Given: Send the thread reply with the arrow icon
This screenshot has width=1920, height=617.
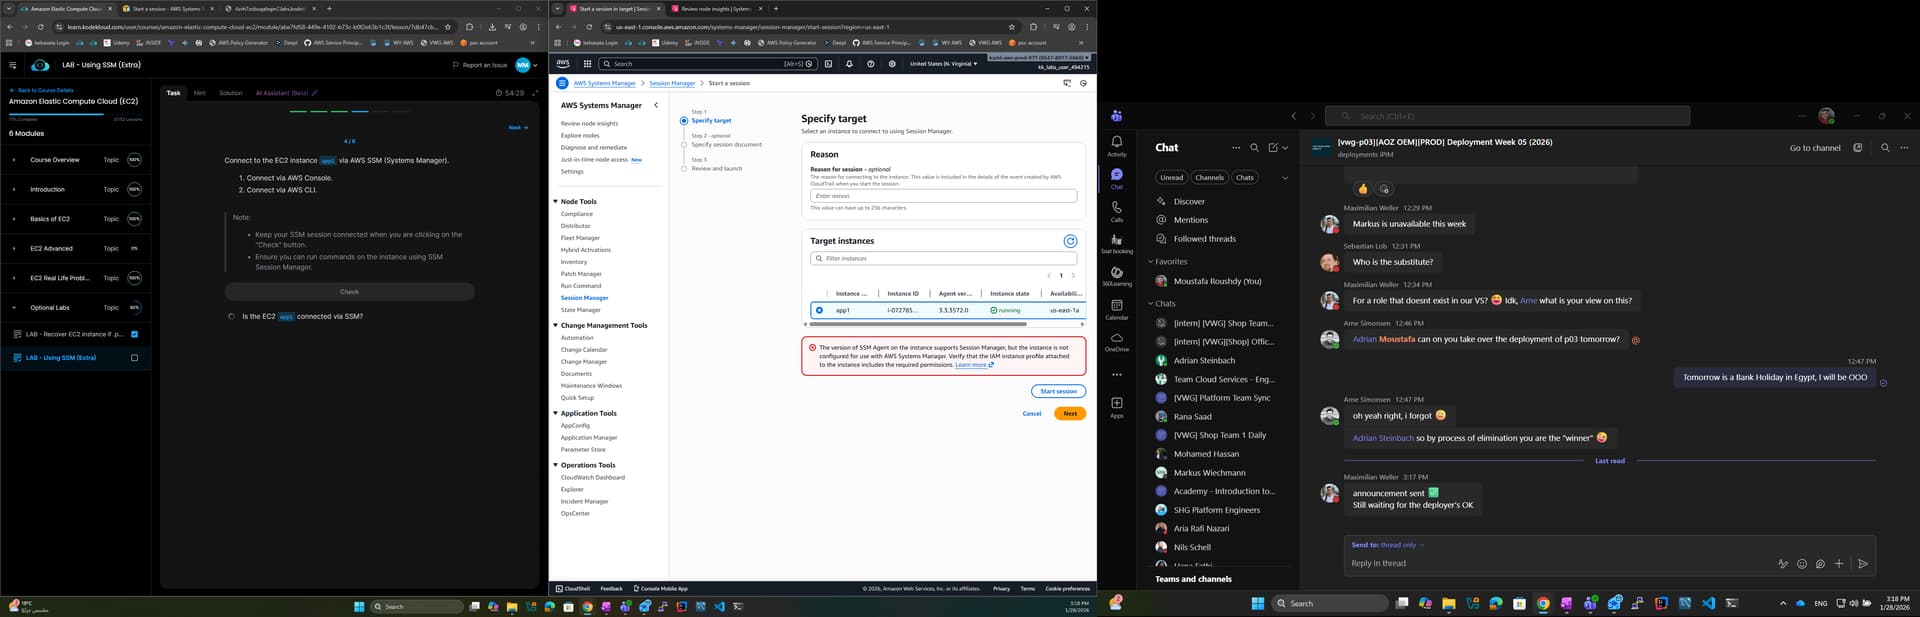Looking at the screenshot, I should pos(1862,564).
